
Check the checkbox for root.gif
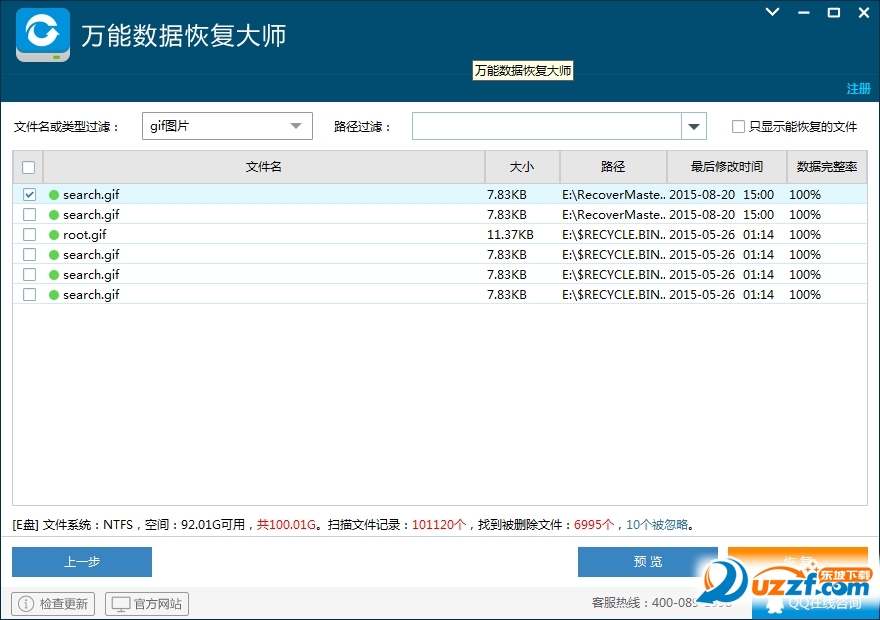[x=29, y=234]
